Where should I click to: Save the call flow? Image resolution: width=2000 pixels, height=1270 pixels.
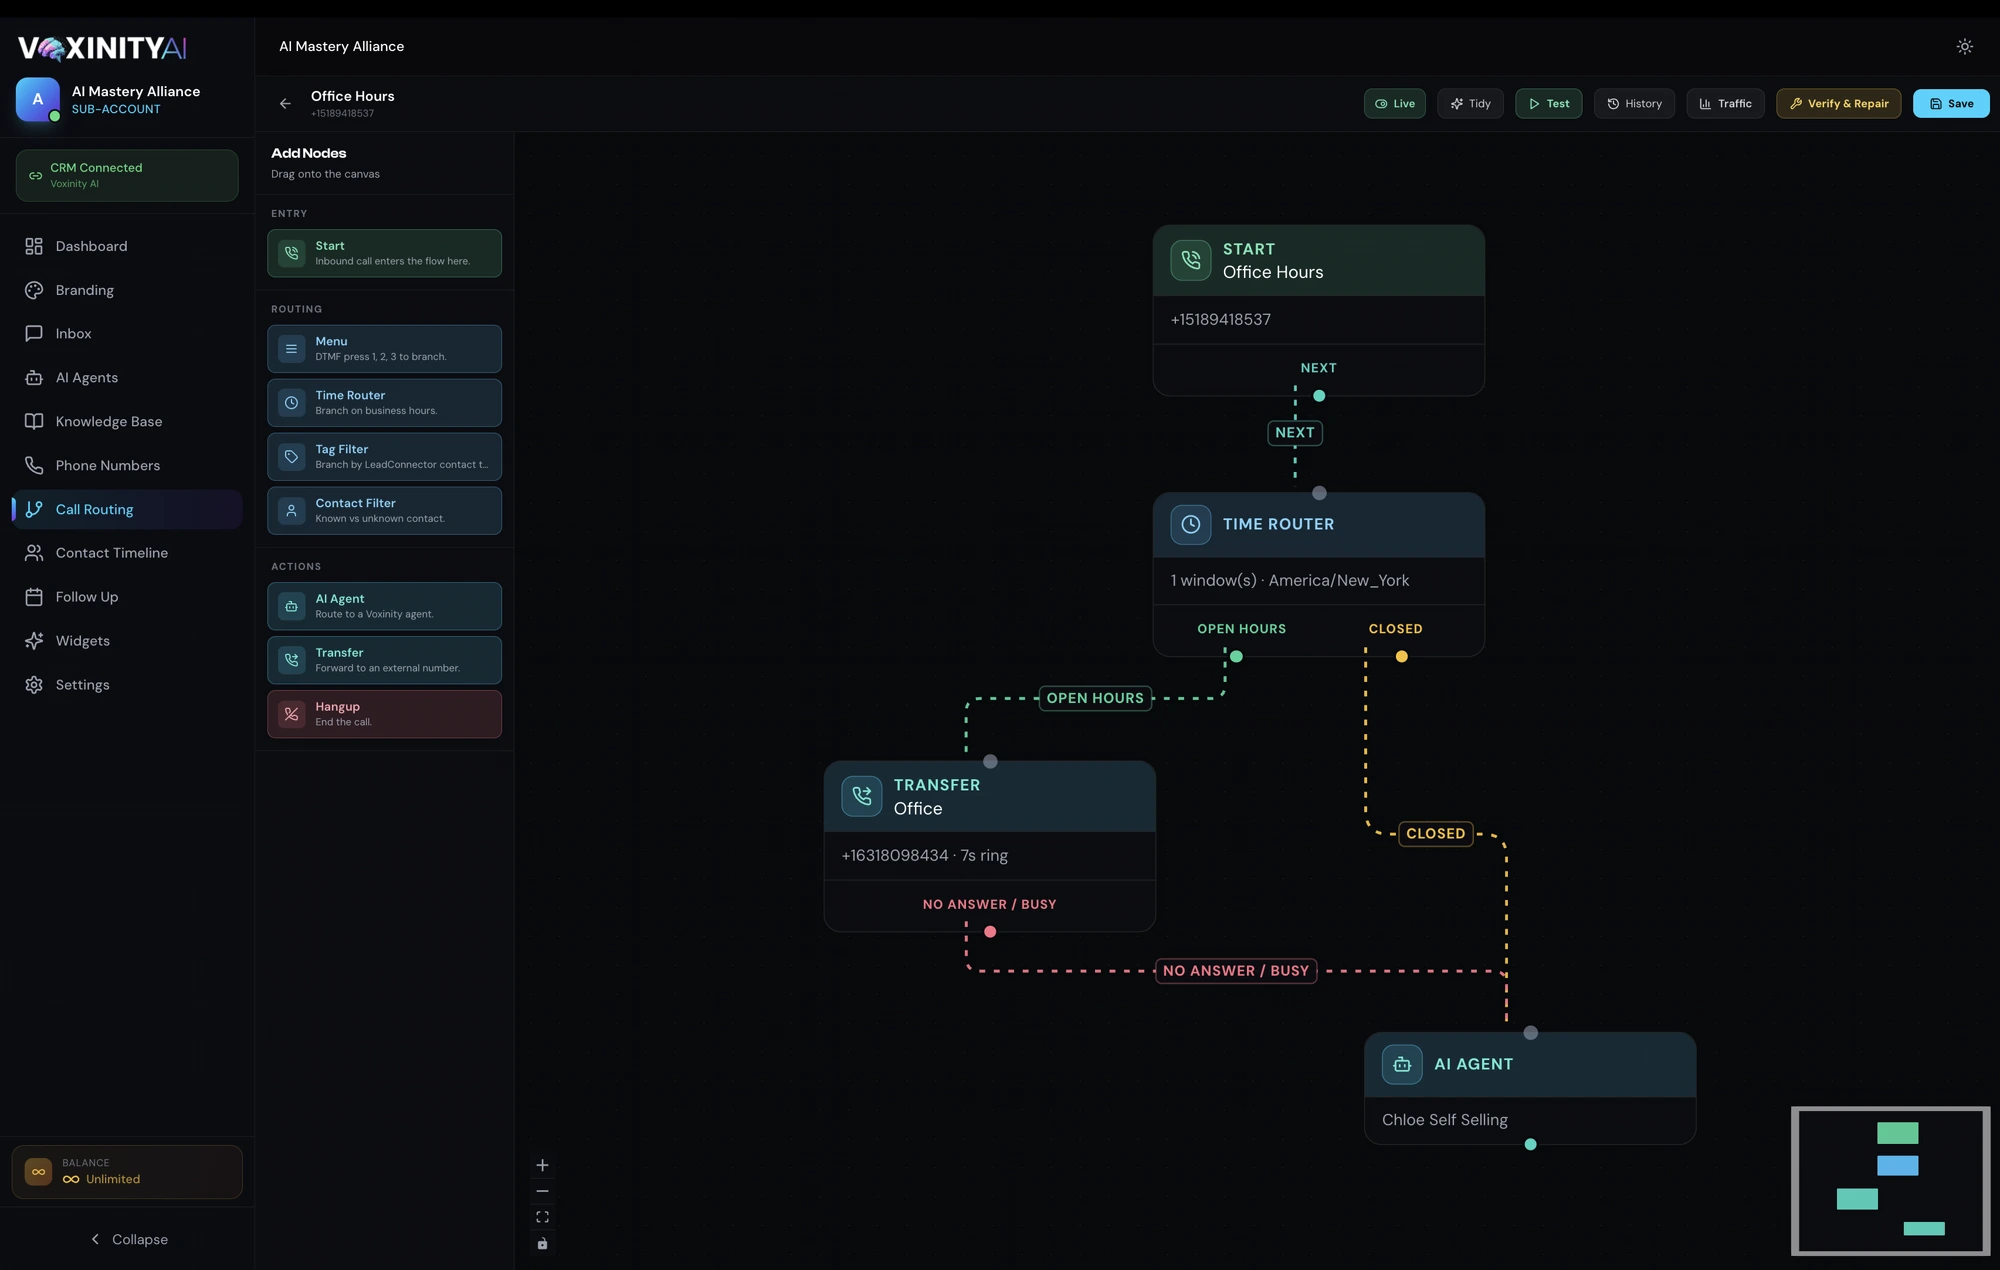point(1951,104)
